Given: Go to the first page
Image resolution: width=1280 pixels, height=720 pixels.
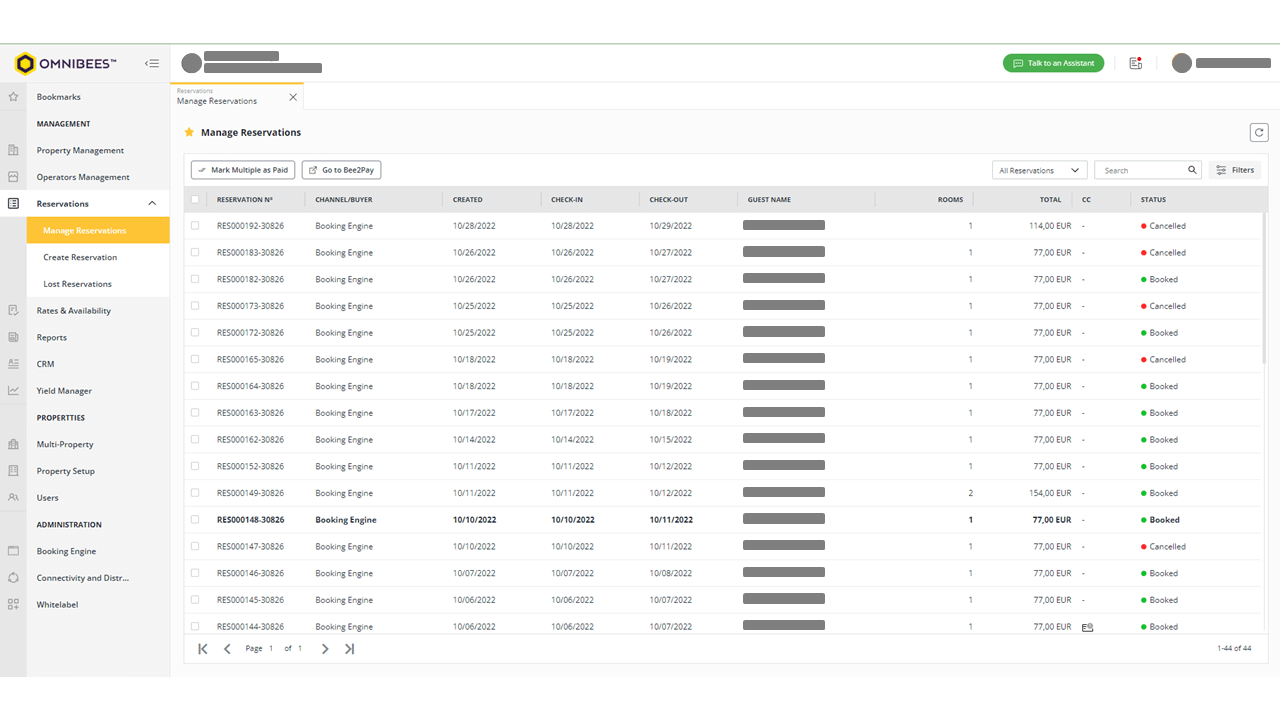Looking at the screenshot, I should (203, 649).
